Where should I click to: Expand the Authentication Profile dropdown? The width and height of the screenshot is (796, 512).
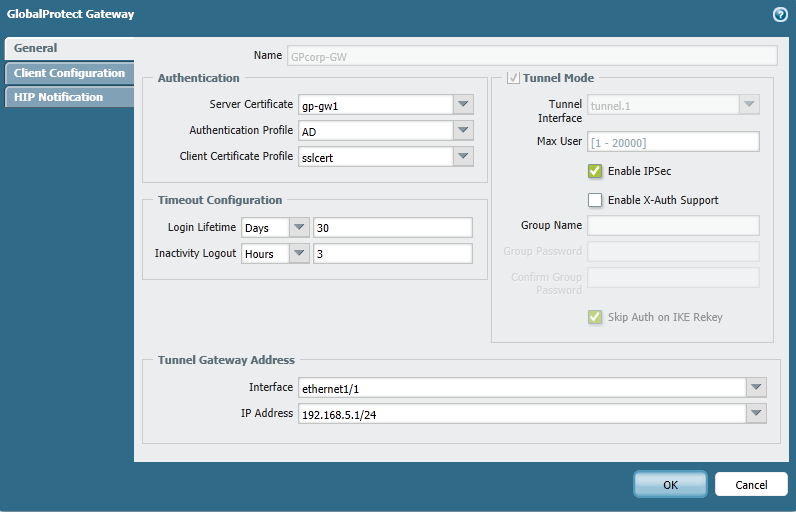463,130
